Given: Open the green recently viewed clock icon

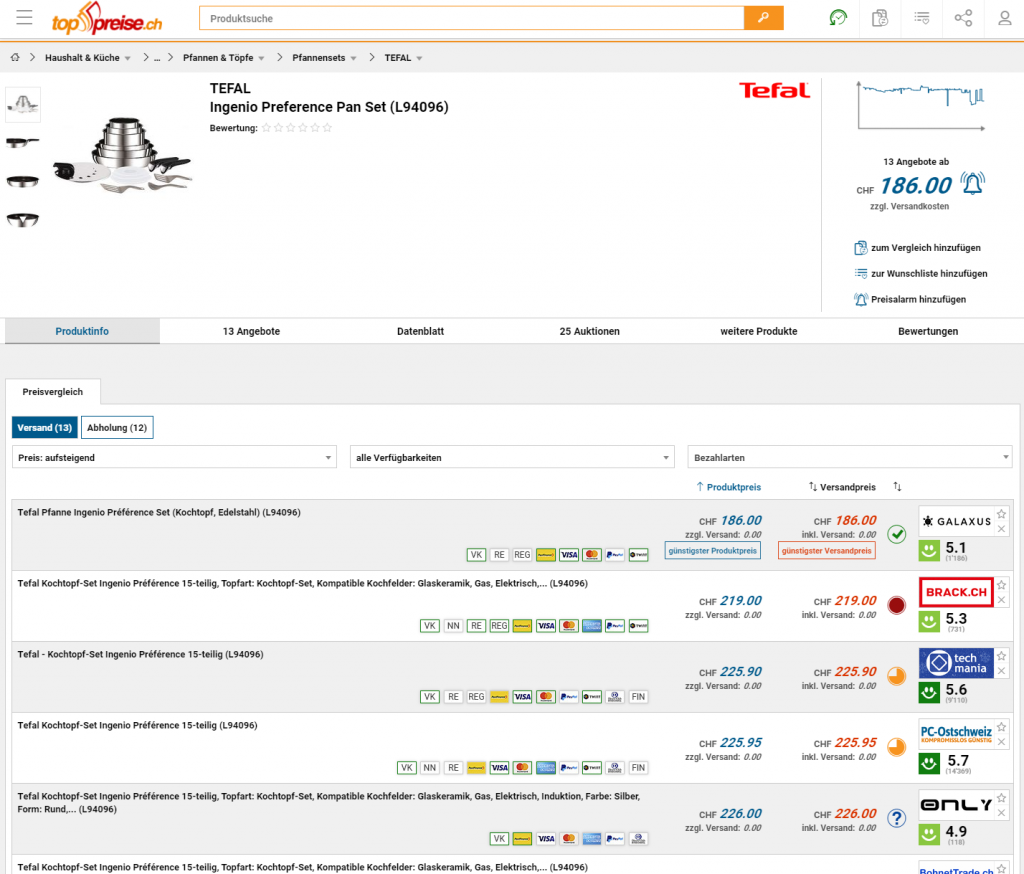Looking at the screenshot, I should pyautogui.click(x=838, y=18).
